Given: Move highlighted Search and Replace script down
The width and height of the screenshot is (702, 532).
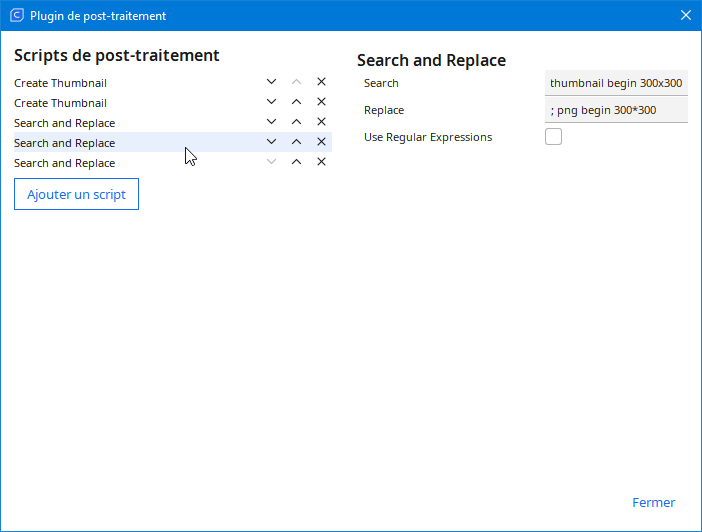Looking at the screenshot, I should (x=271, y=142).
